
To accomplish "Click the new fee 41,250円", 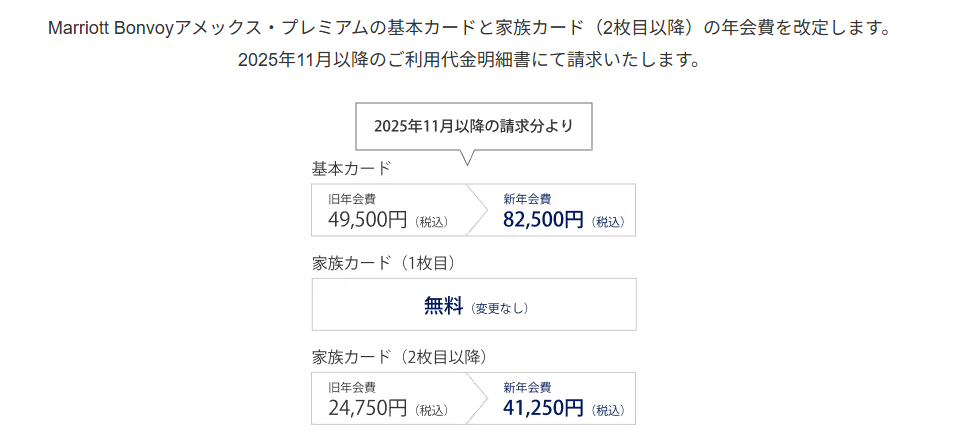I will click(x=543, y=407).
